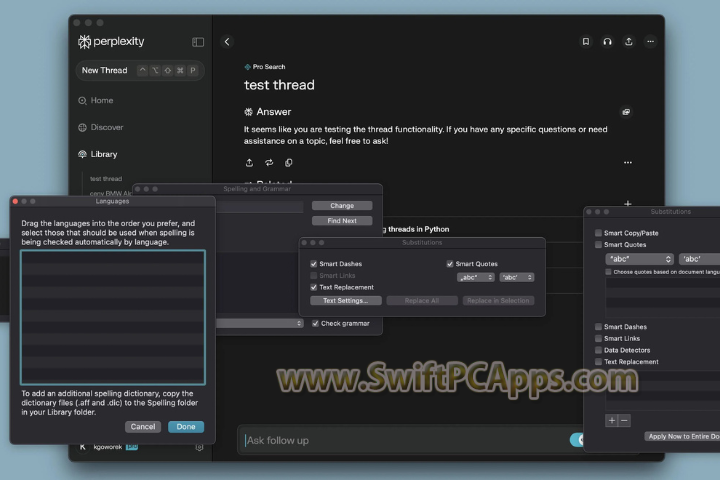Select the test thread library entry
This screenshot has height=480, width=720.
click(x=106, y=179)
